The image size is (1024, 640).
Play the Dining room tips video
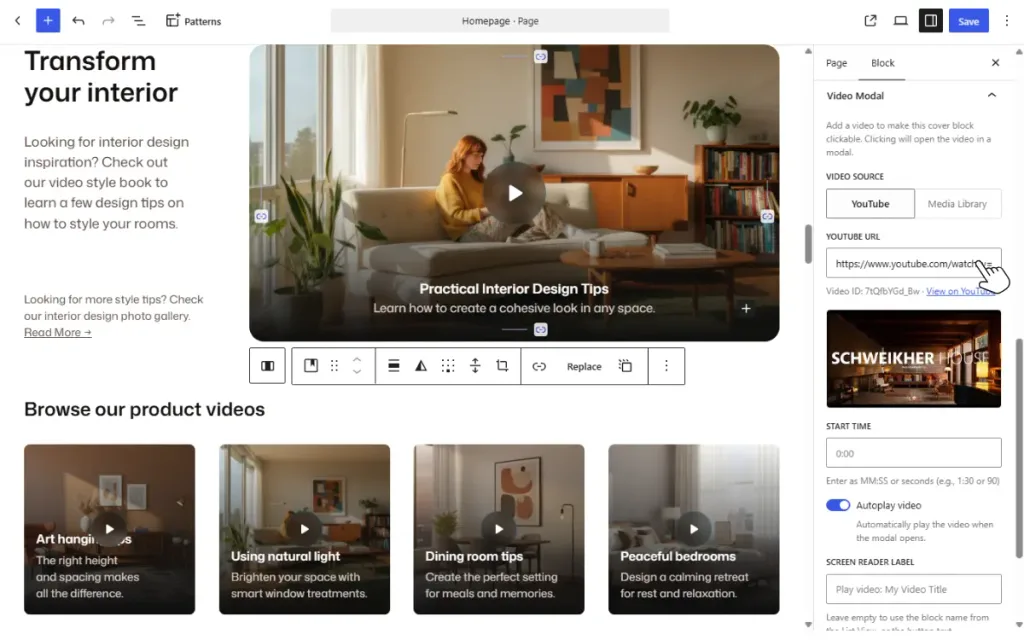499,529
